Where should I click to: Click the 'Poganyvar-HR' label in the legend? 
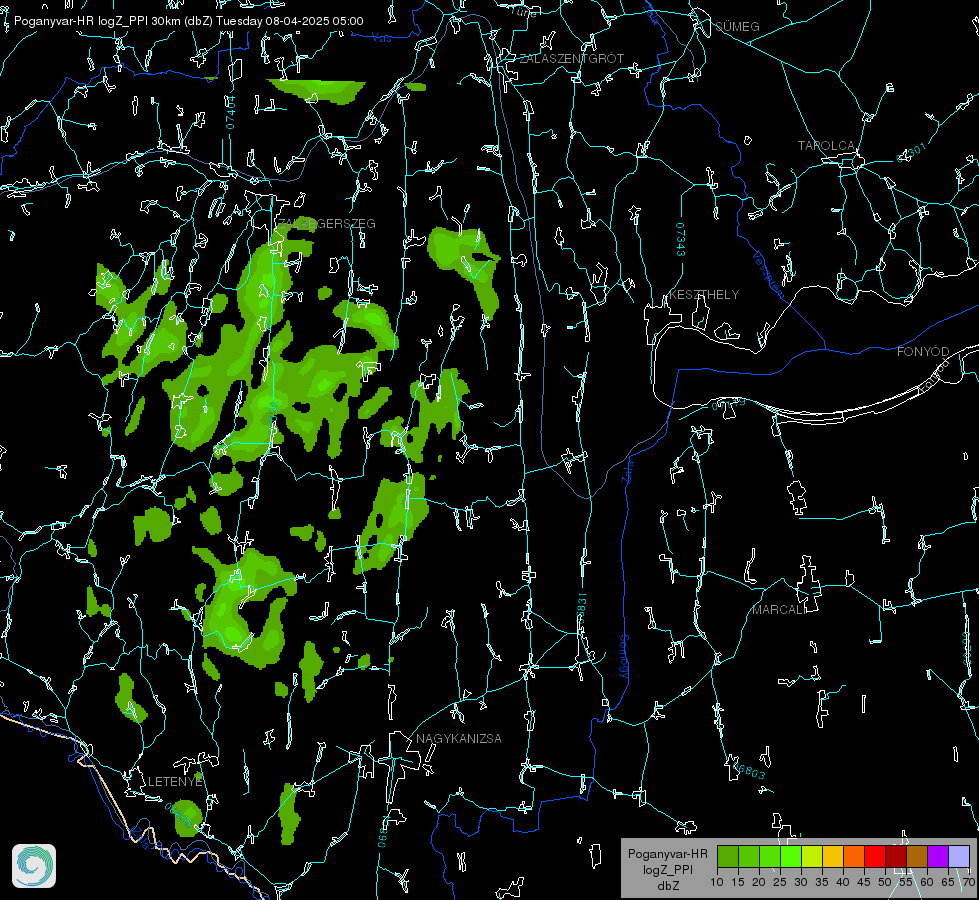667,854
